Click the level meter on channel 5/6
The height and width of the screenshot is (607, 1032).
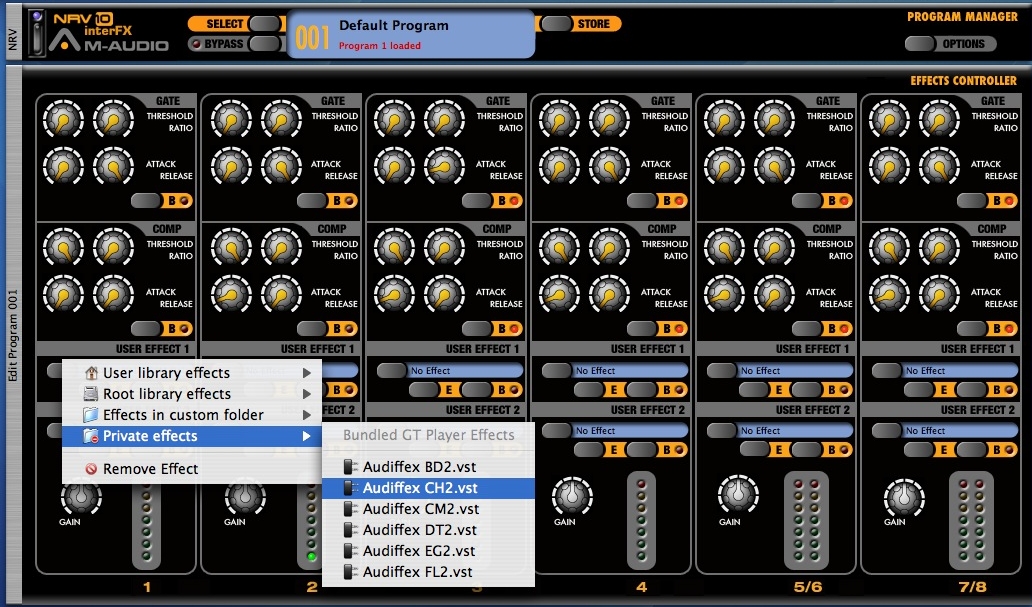(x=806, y=520)
